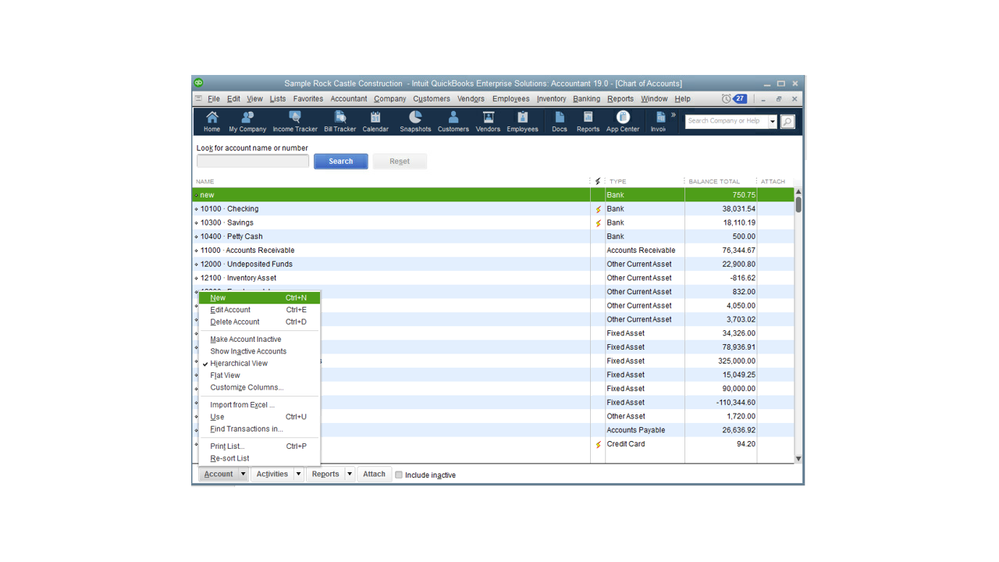
Task: Open the Banking menu
Action: click(x=586, y=99)
